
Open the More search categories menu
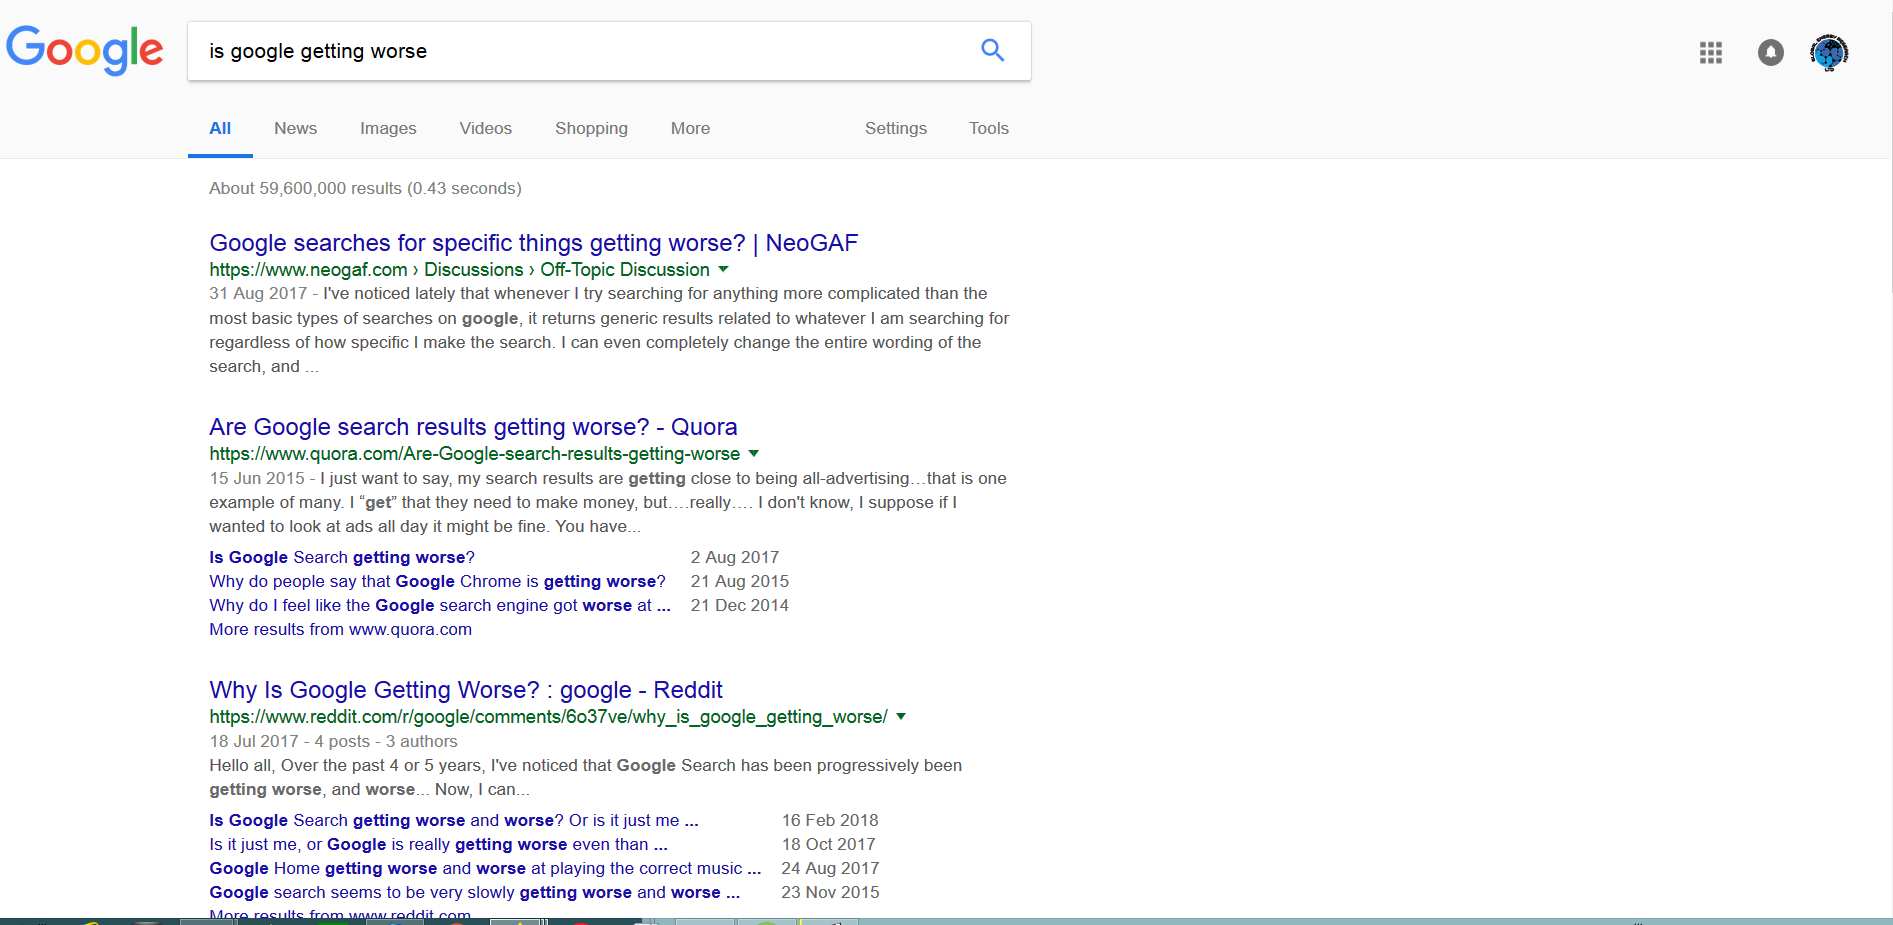pos(690,128)
